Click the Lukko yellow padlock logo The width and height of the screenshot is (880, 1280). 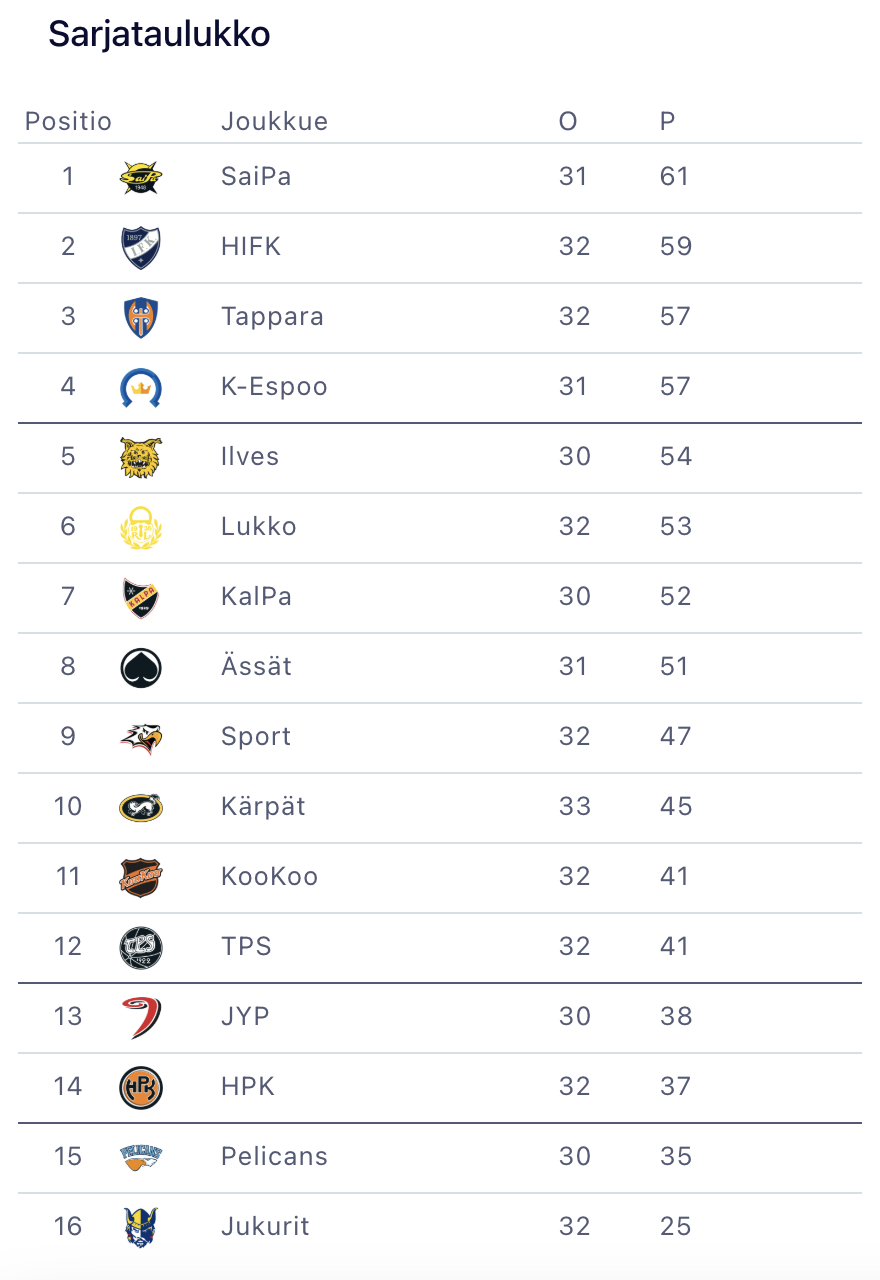pyautogui.click(x=140, y=528)
